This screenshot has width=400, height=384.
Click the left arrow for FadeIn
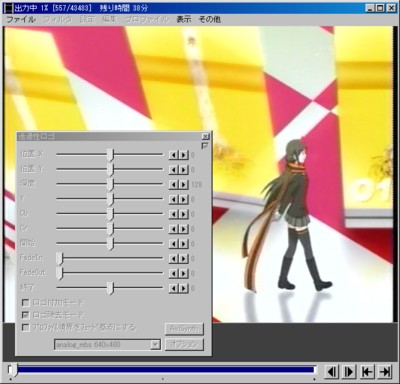(174, 258)
